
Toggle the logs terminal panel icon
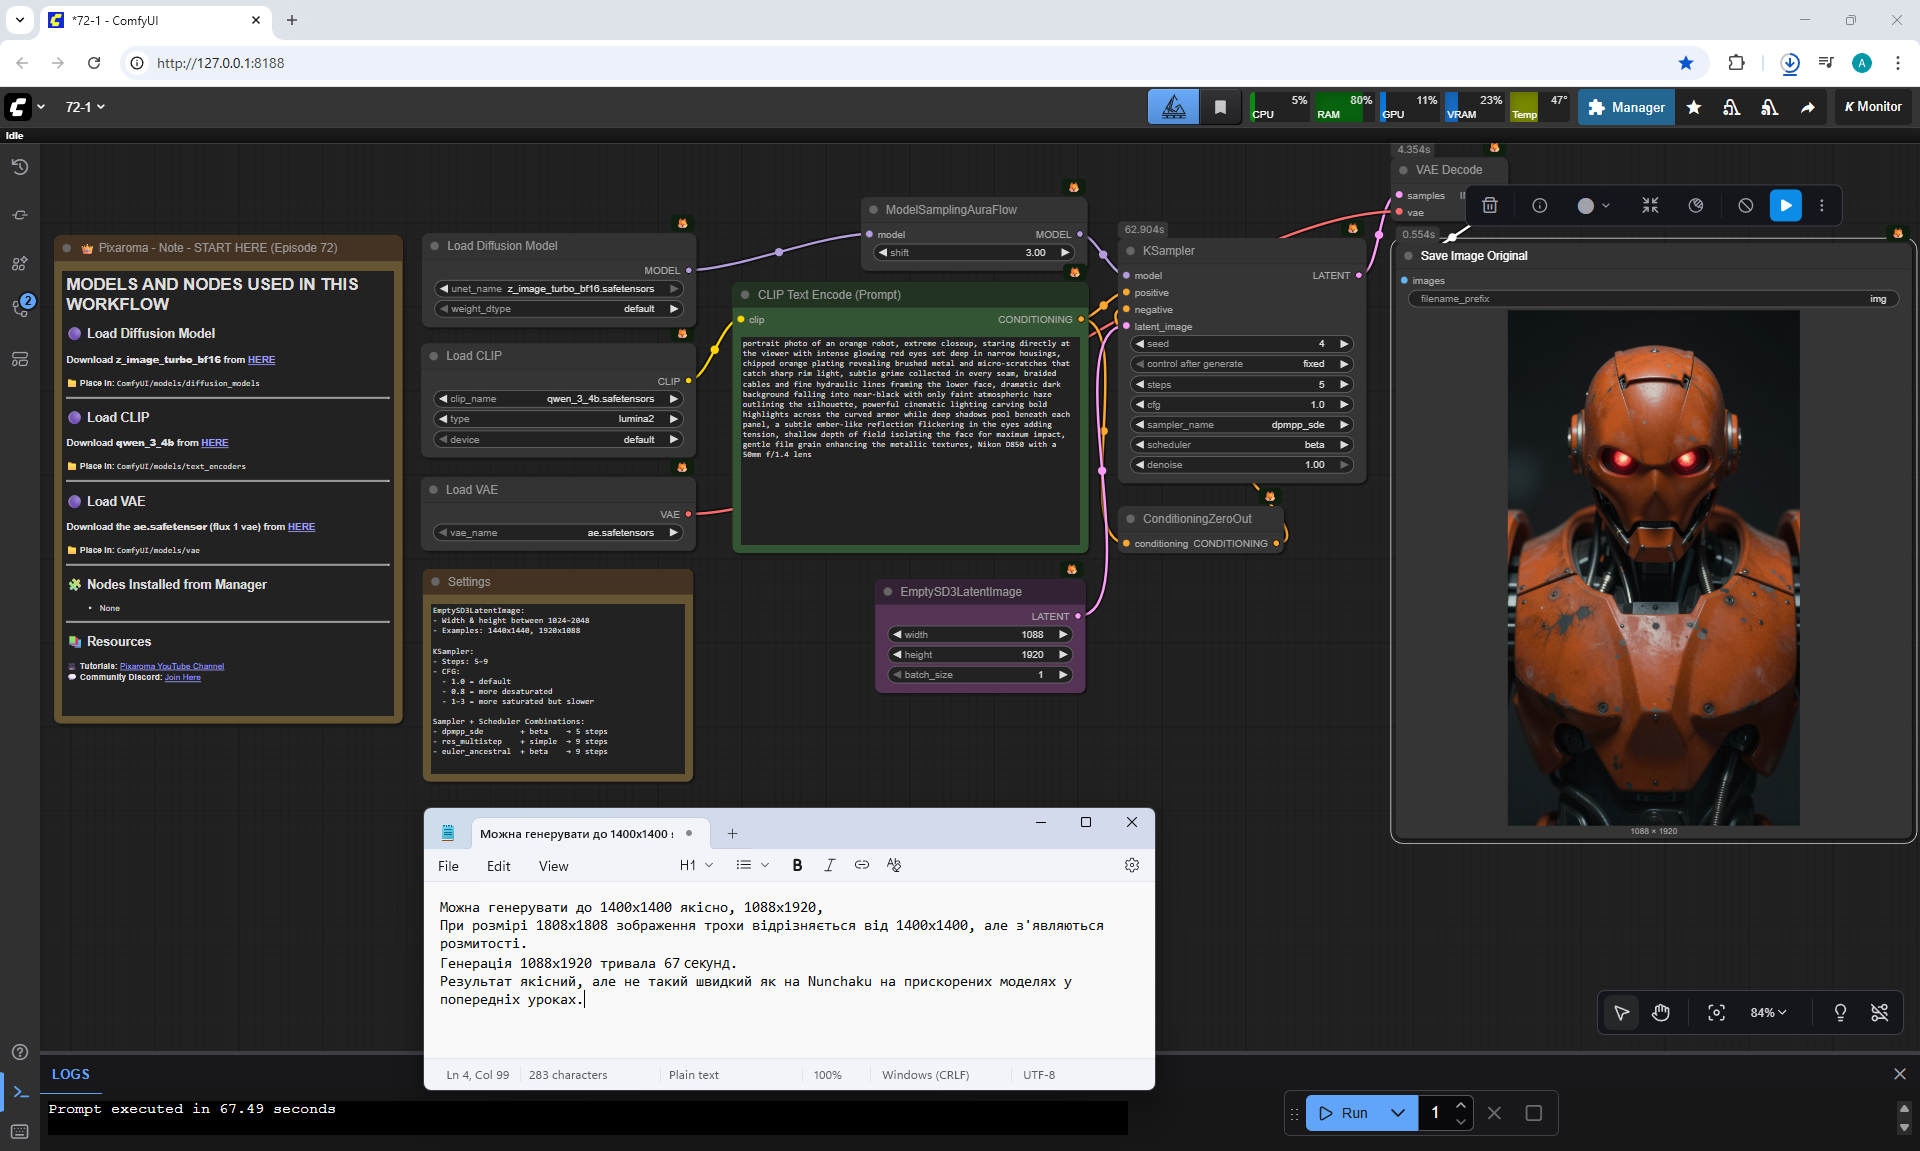point(20,1092)
